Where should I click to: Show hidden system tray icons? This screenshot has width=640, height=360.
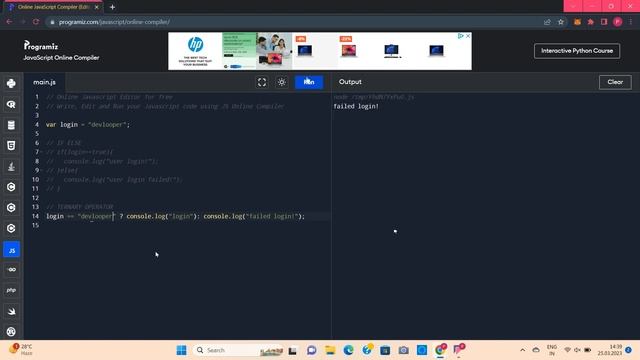pyautogui.click(x=522, y=350)
